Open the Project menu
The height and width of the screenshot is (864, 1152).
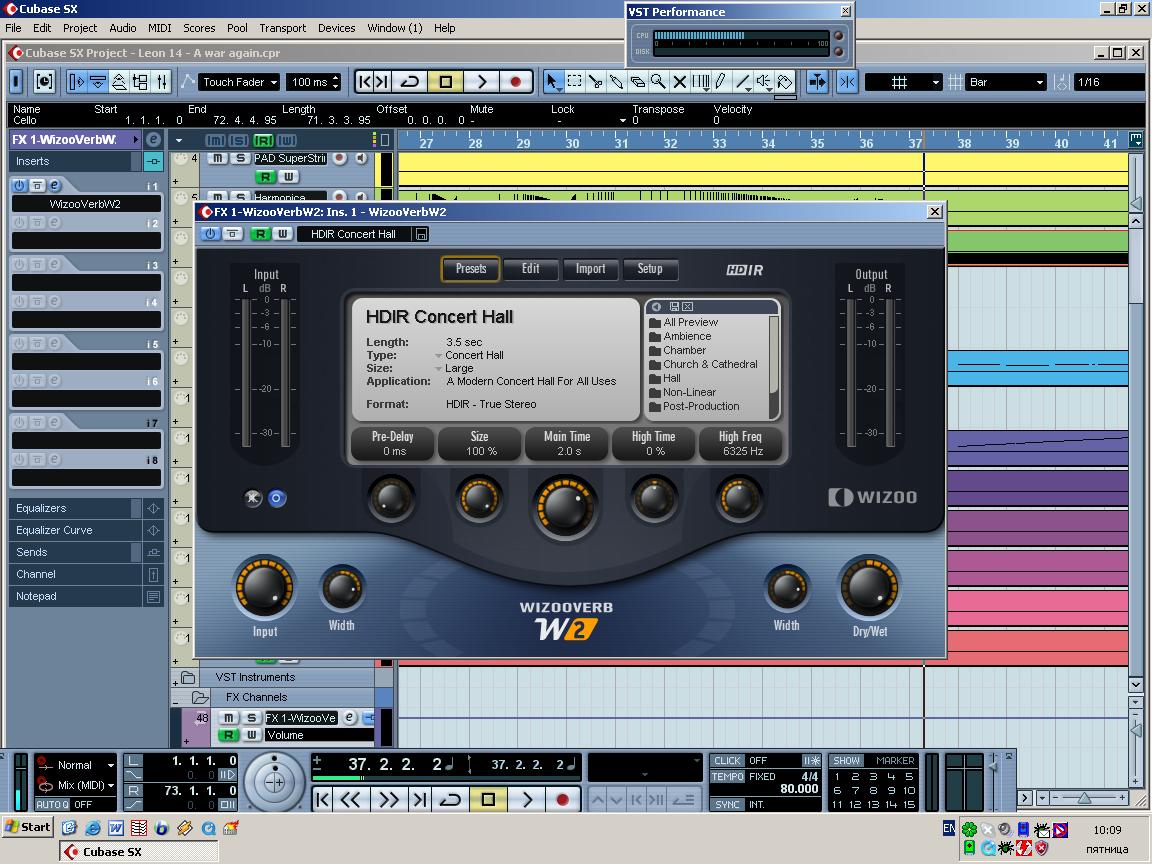click(x=80, y=28)
